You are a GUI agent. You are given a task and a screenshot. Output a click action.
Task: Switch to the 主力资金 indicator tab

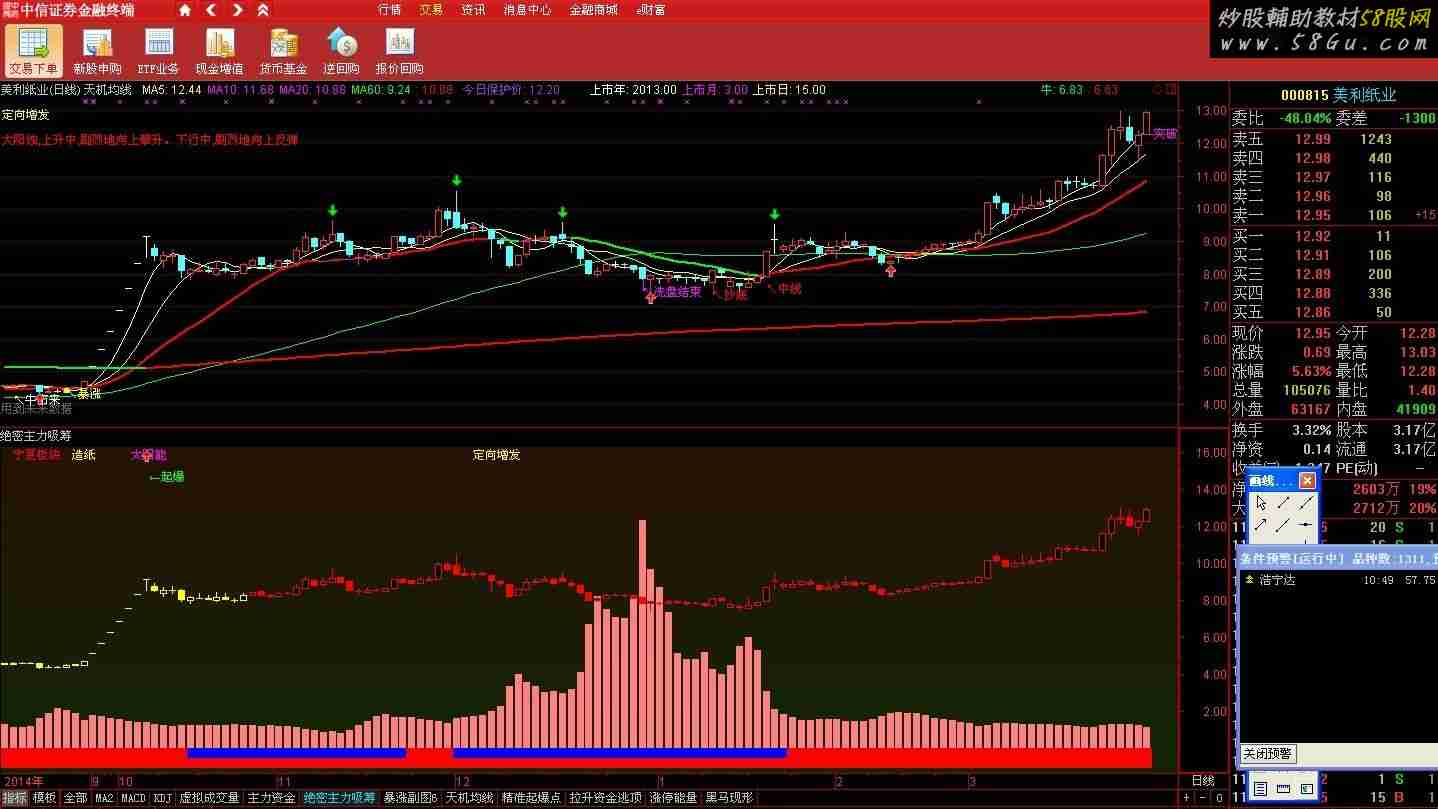tap(271, 798)
